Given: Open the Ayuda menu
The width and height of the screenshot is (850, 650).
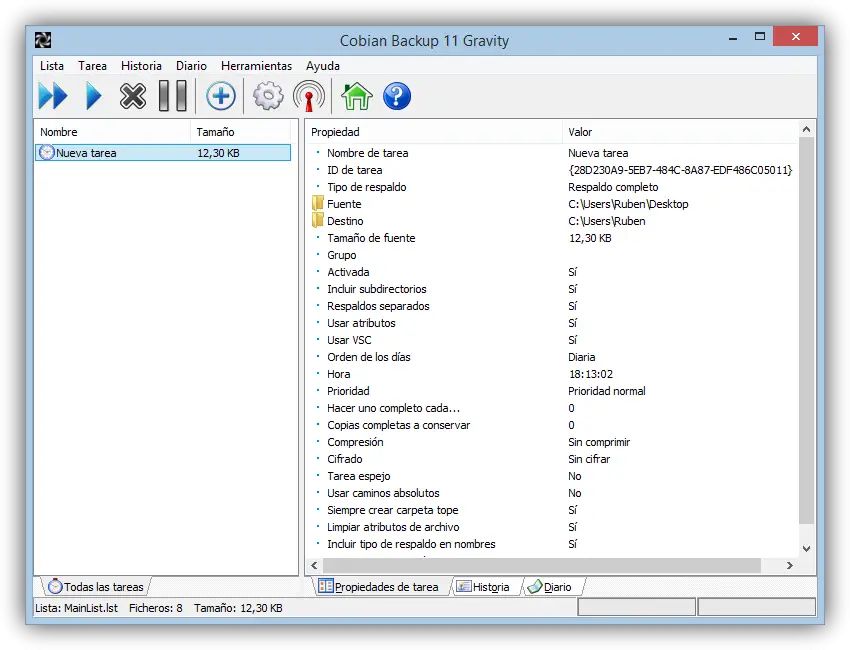Looking at the screenshot, I should coord(323,66).
